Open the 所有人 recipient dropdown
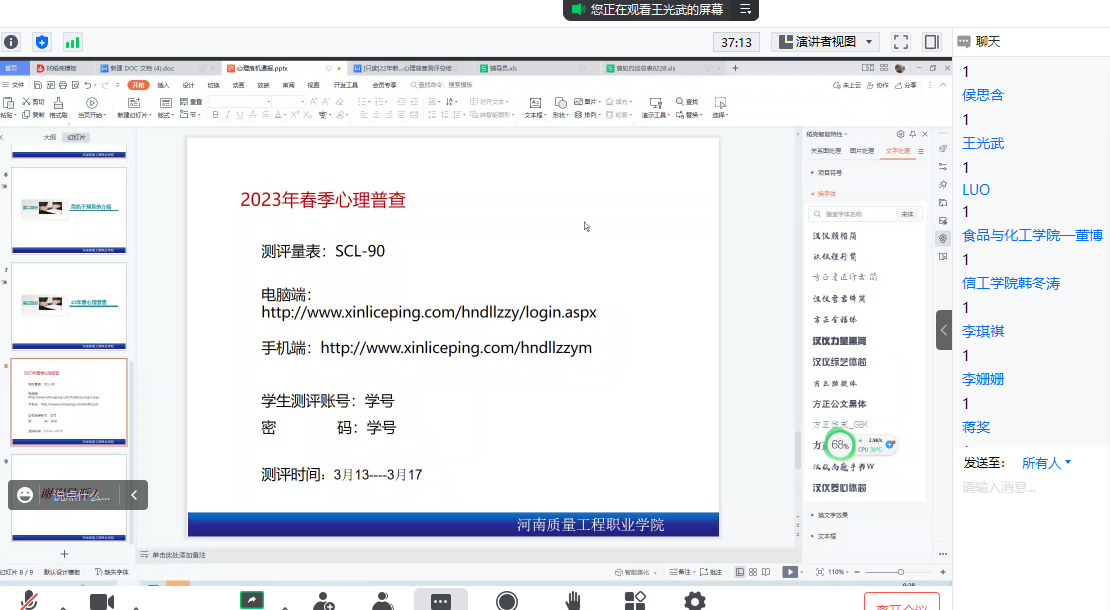Viewport: 1110px width, 610px height. (x=1046, y=463)
